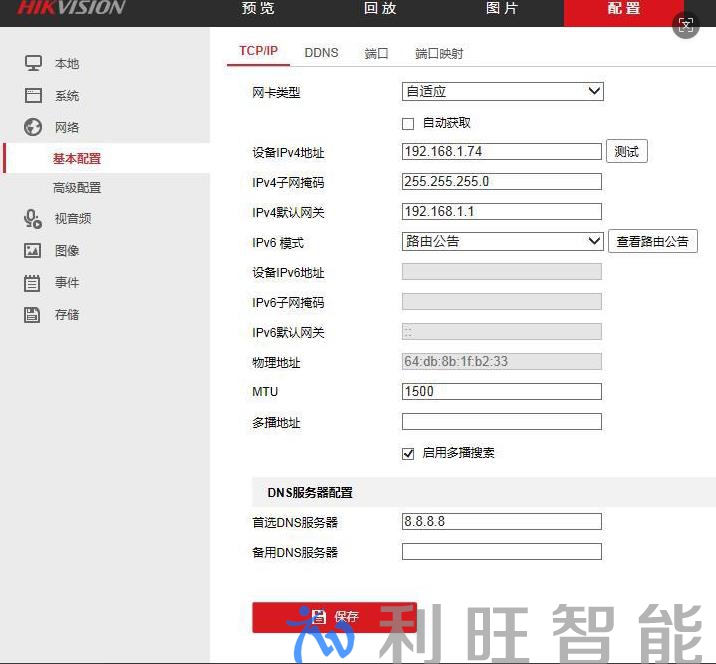Click the fullscreen expand icon at top right
The width and height of the screenshot is (716, 664).
coord(686,26)
